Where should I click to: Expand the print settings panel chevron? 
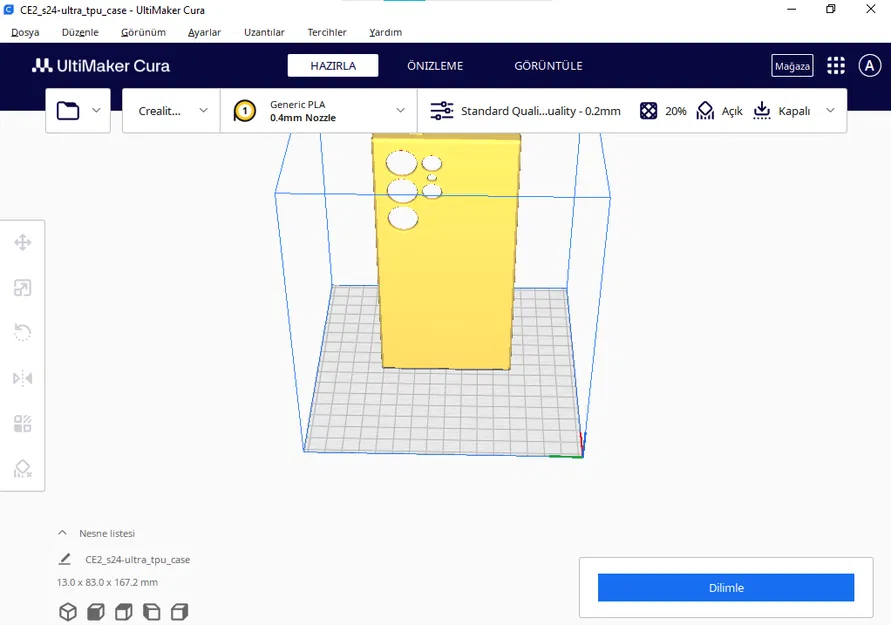point(830,110)
